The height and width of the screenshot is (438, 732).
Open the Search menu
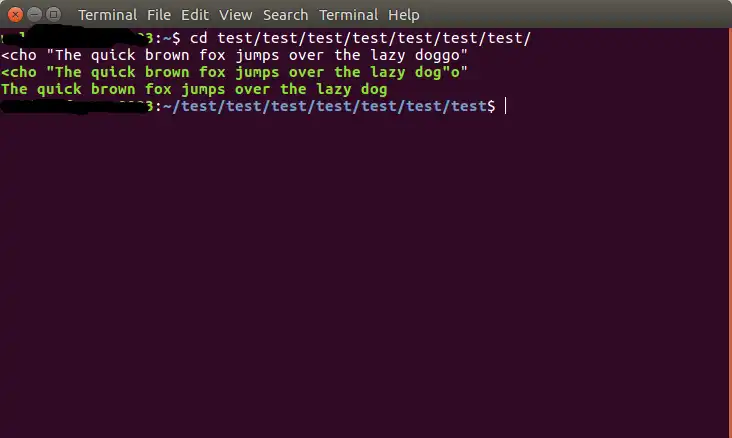[285, 15]
